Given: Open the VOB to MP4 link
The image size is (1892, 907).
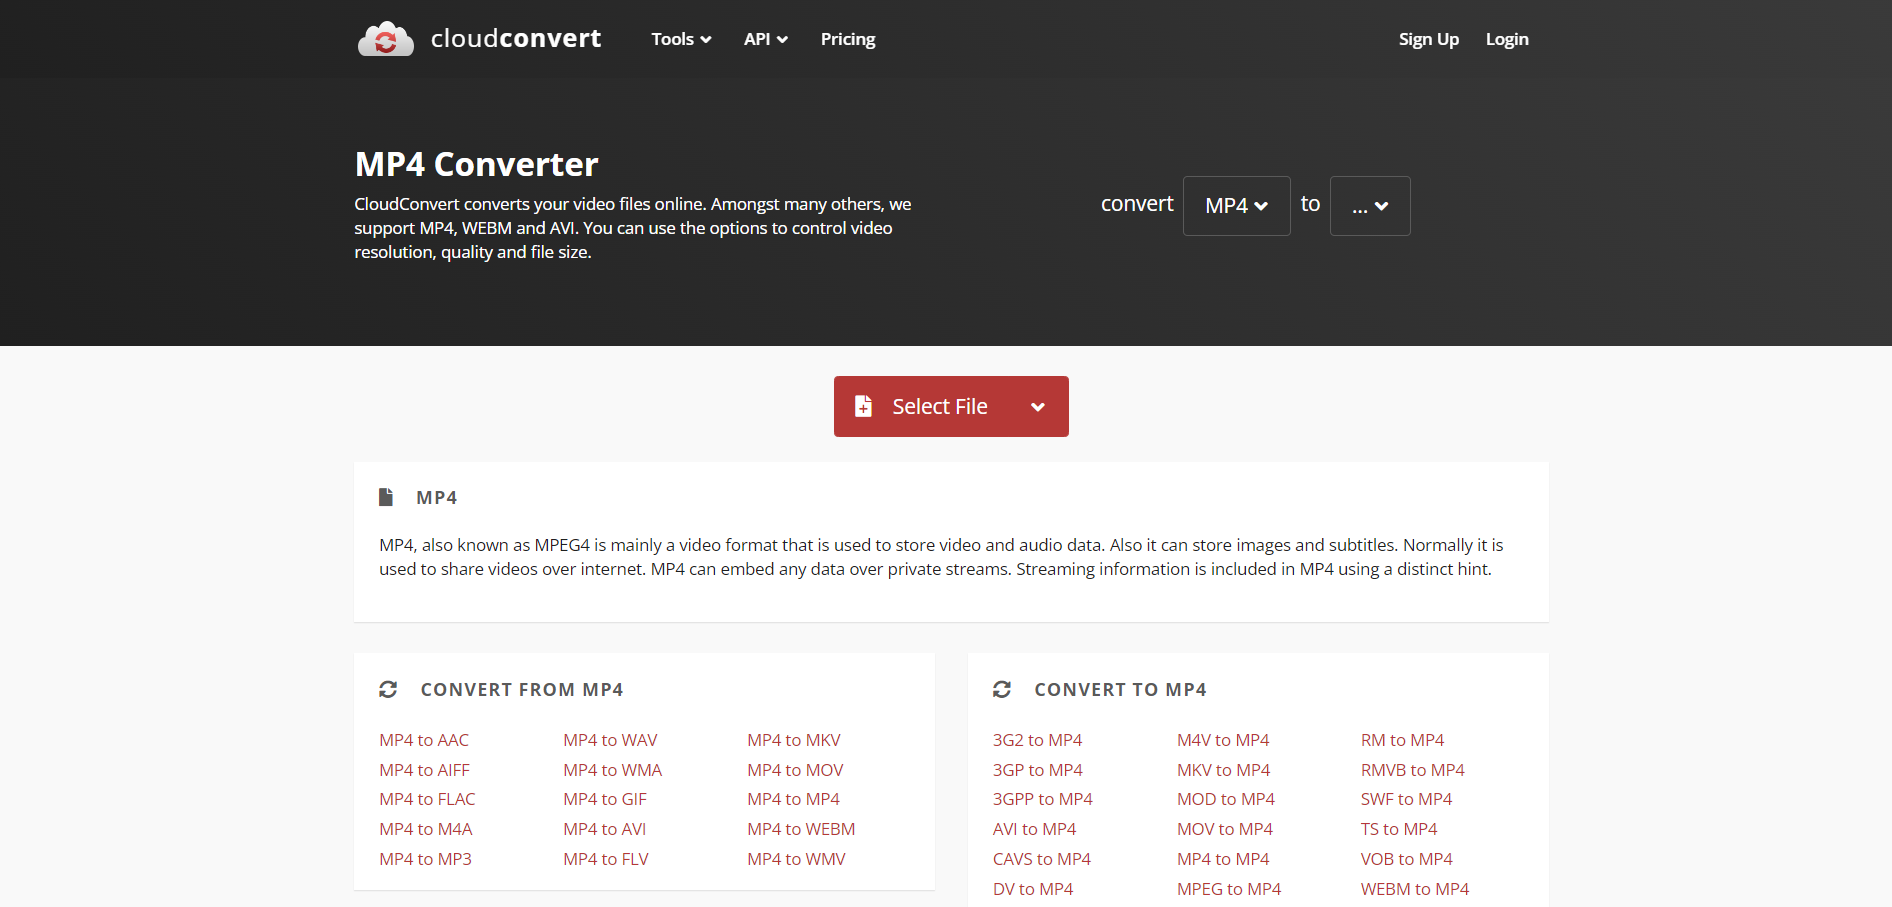Looking at the screenshot, I should [1407, 859].
